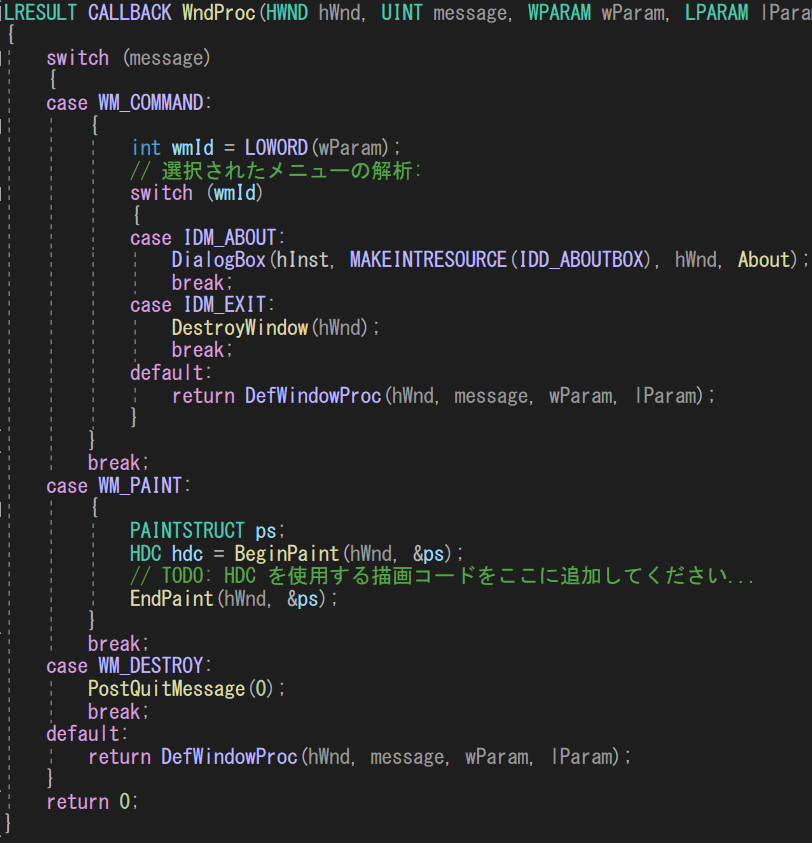The width and height of the screenshot is (812, 843).
Task: Click the hdc variable name
Action: (x=187, y=554)
